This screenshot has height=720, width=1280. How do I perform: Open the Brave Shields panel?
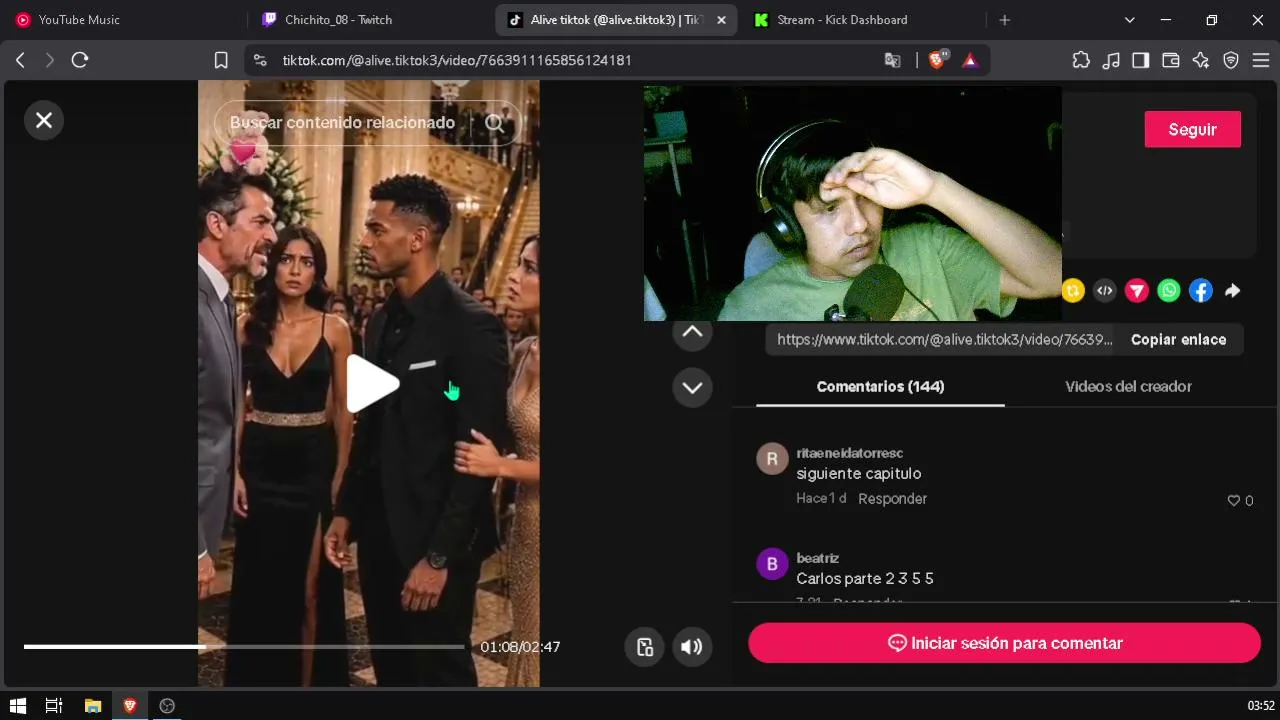[x=938, y=60]
